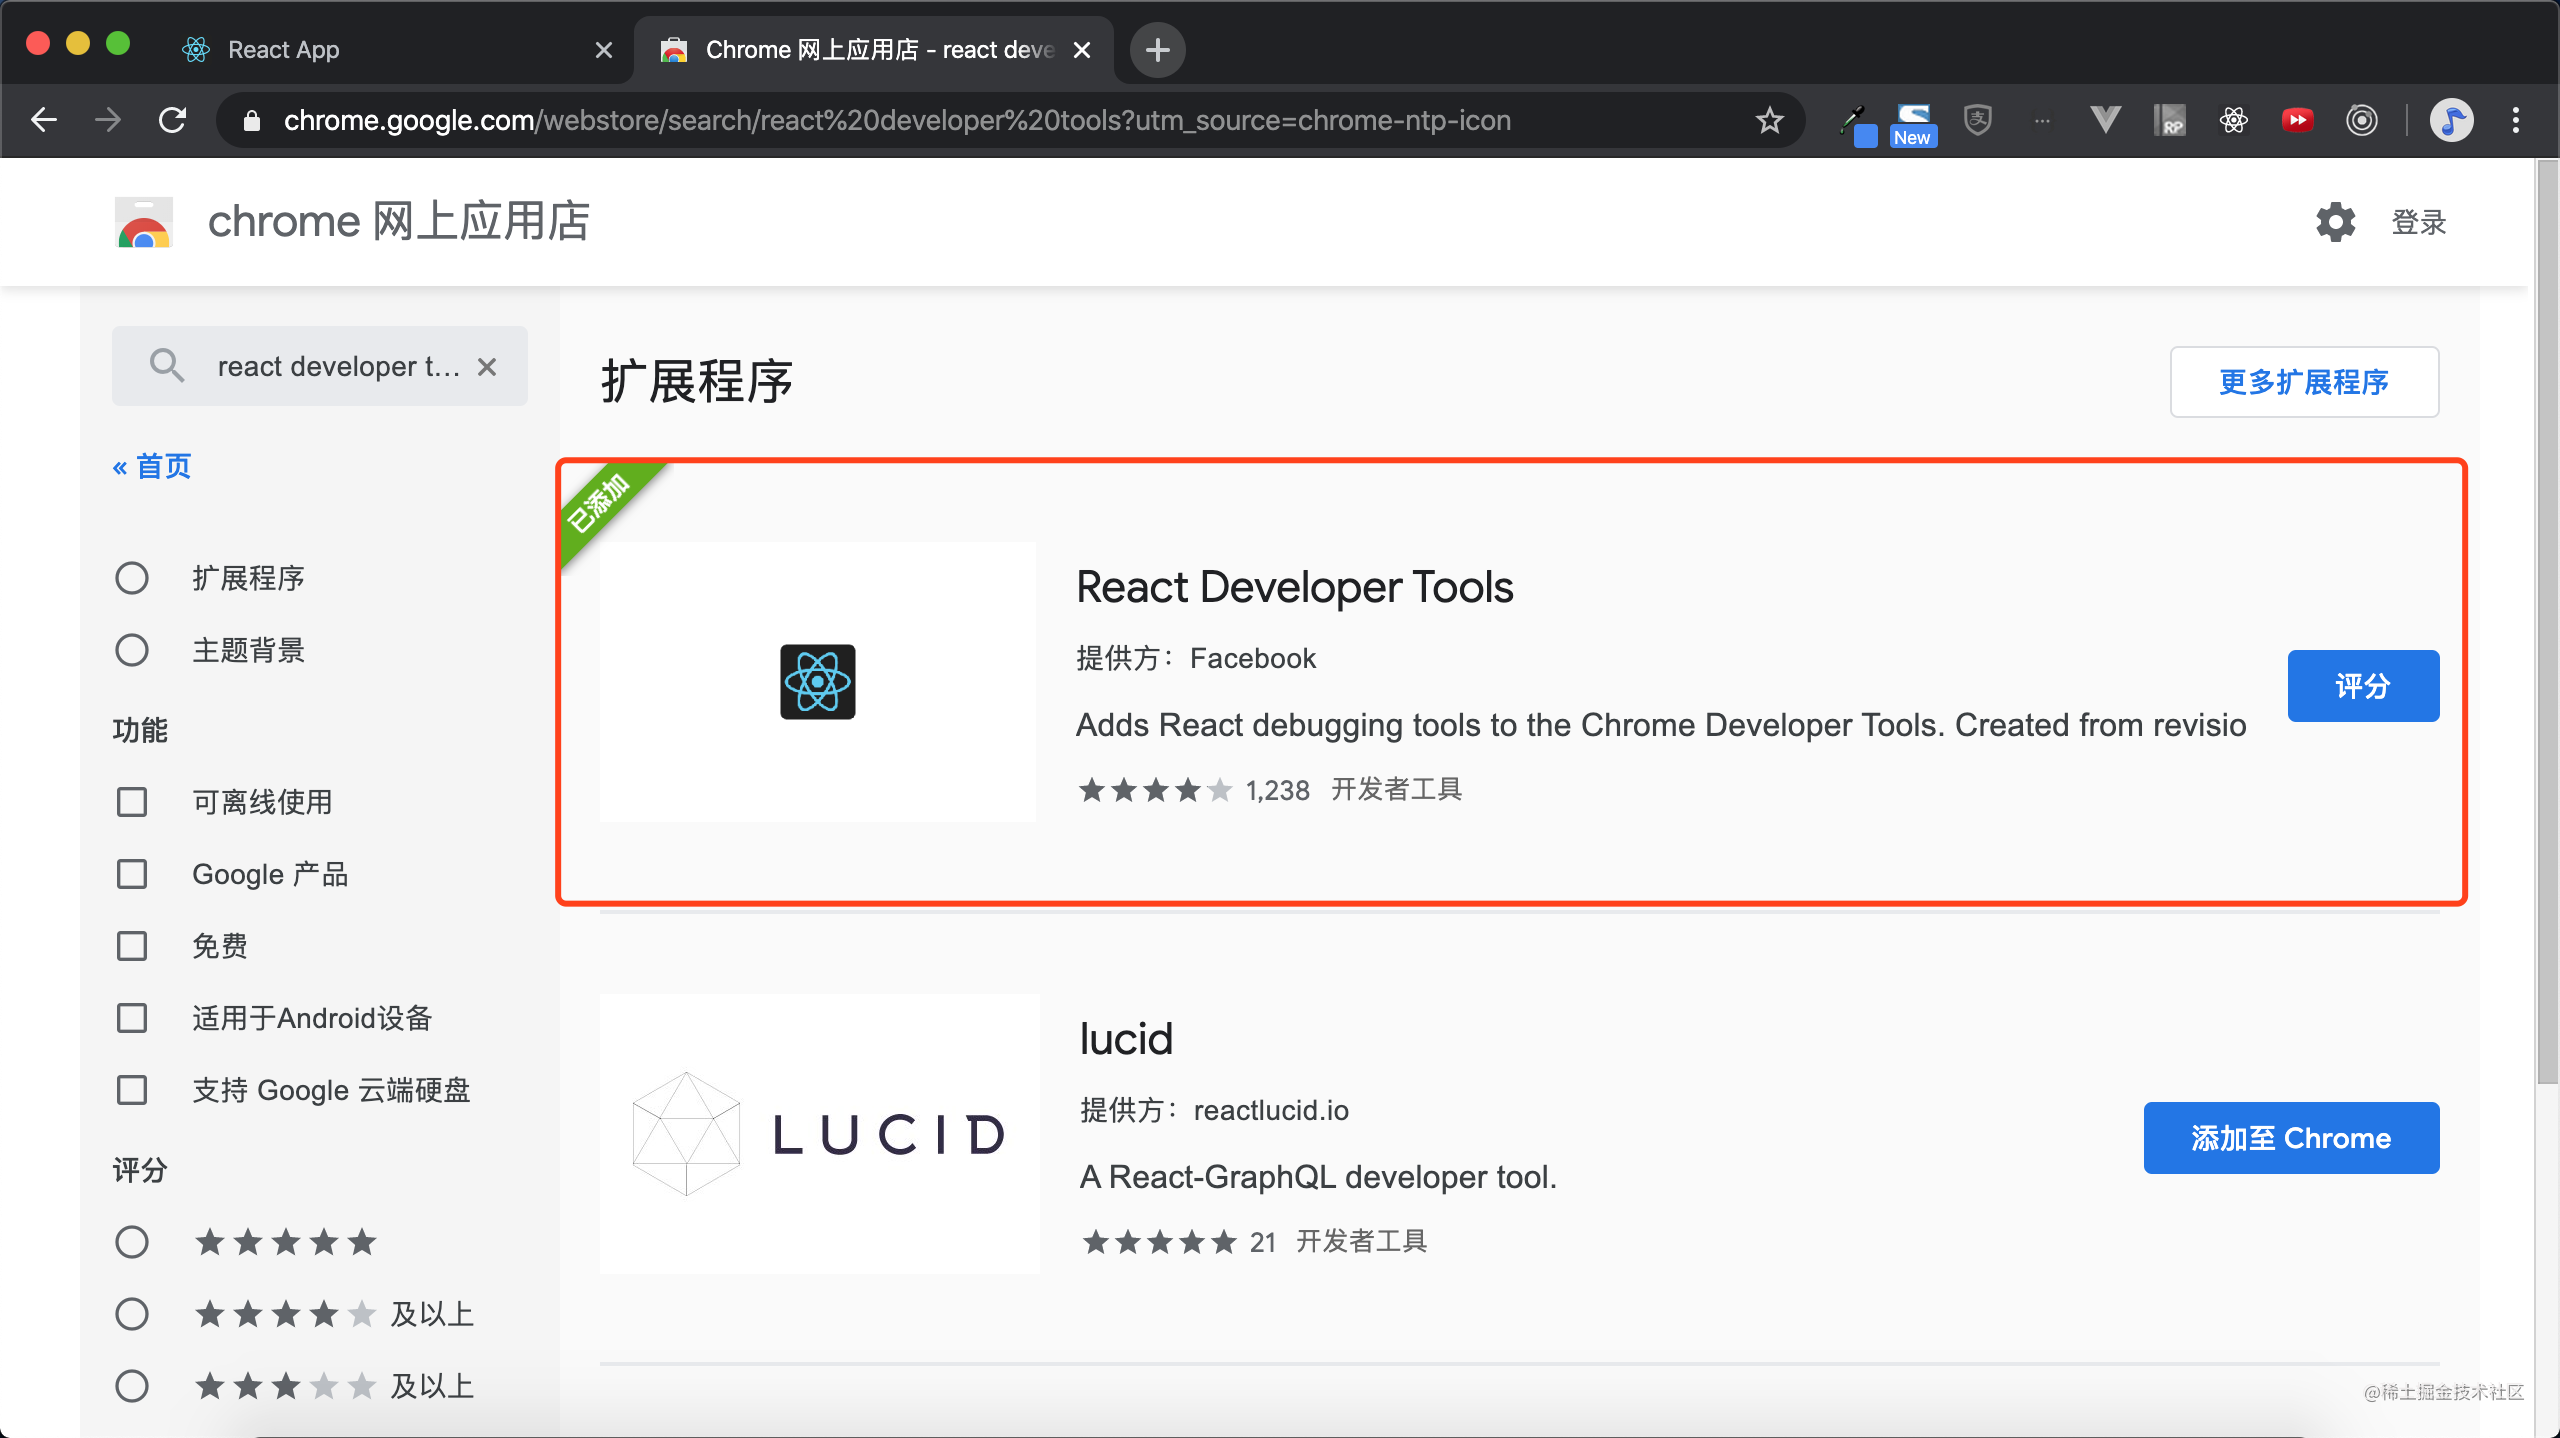Close the Chrome web store tab
Viewport: 2560px width, 1438px height.
tap(1081, 50)
